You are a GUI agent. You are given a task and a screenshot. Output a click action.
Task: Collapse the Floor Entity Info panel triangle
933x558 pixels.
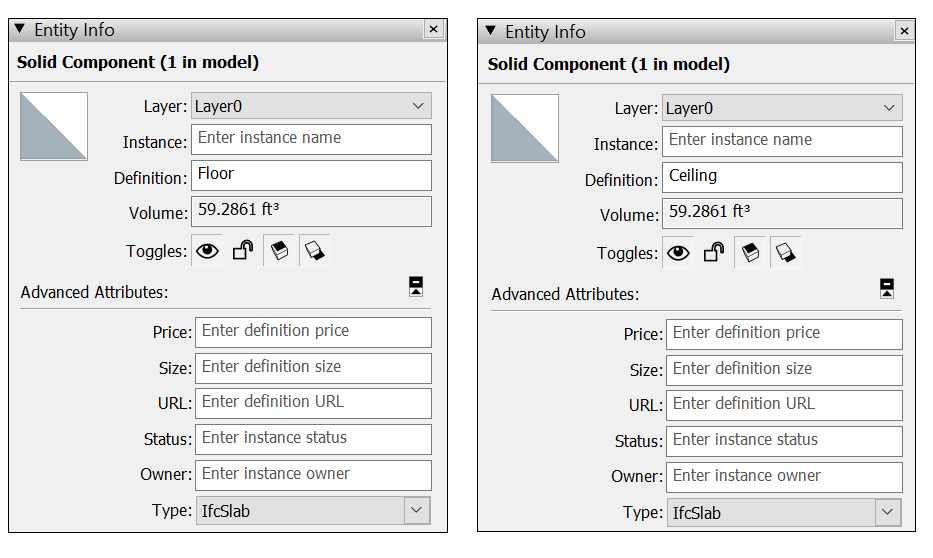click(x=20, y=29)
